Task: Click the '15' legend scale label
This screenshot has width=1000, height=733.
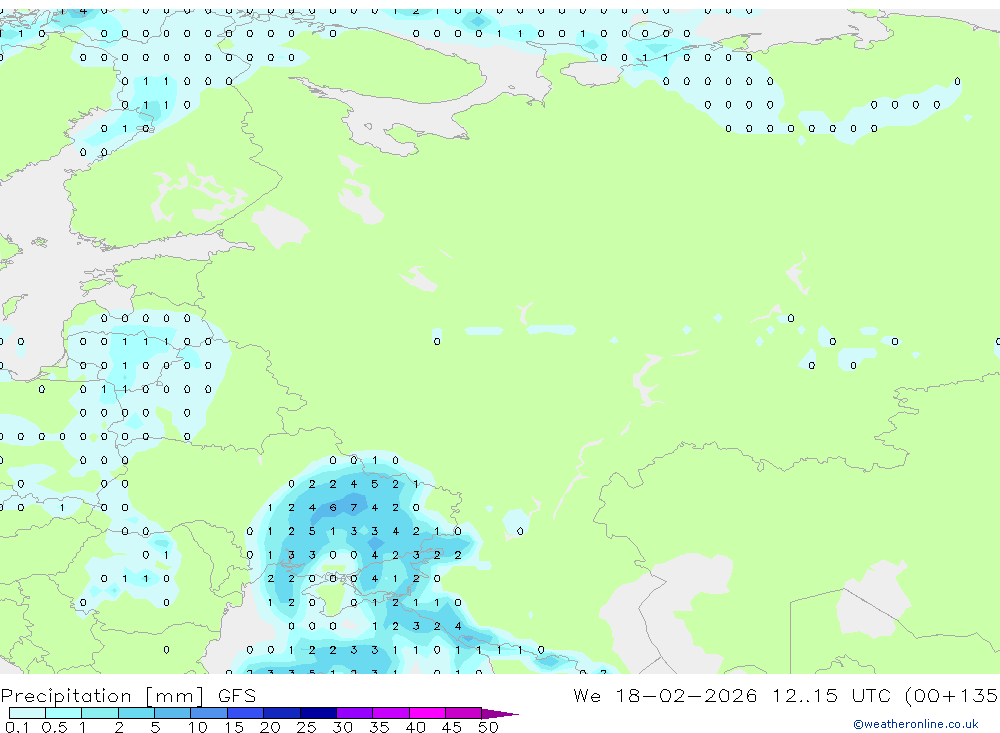Action: 234,727
